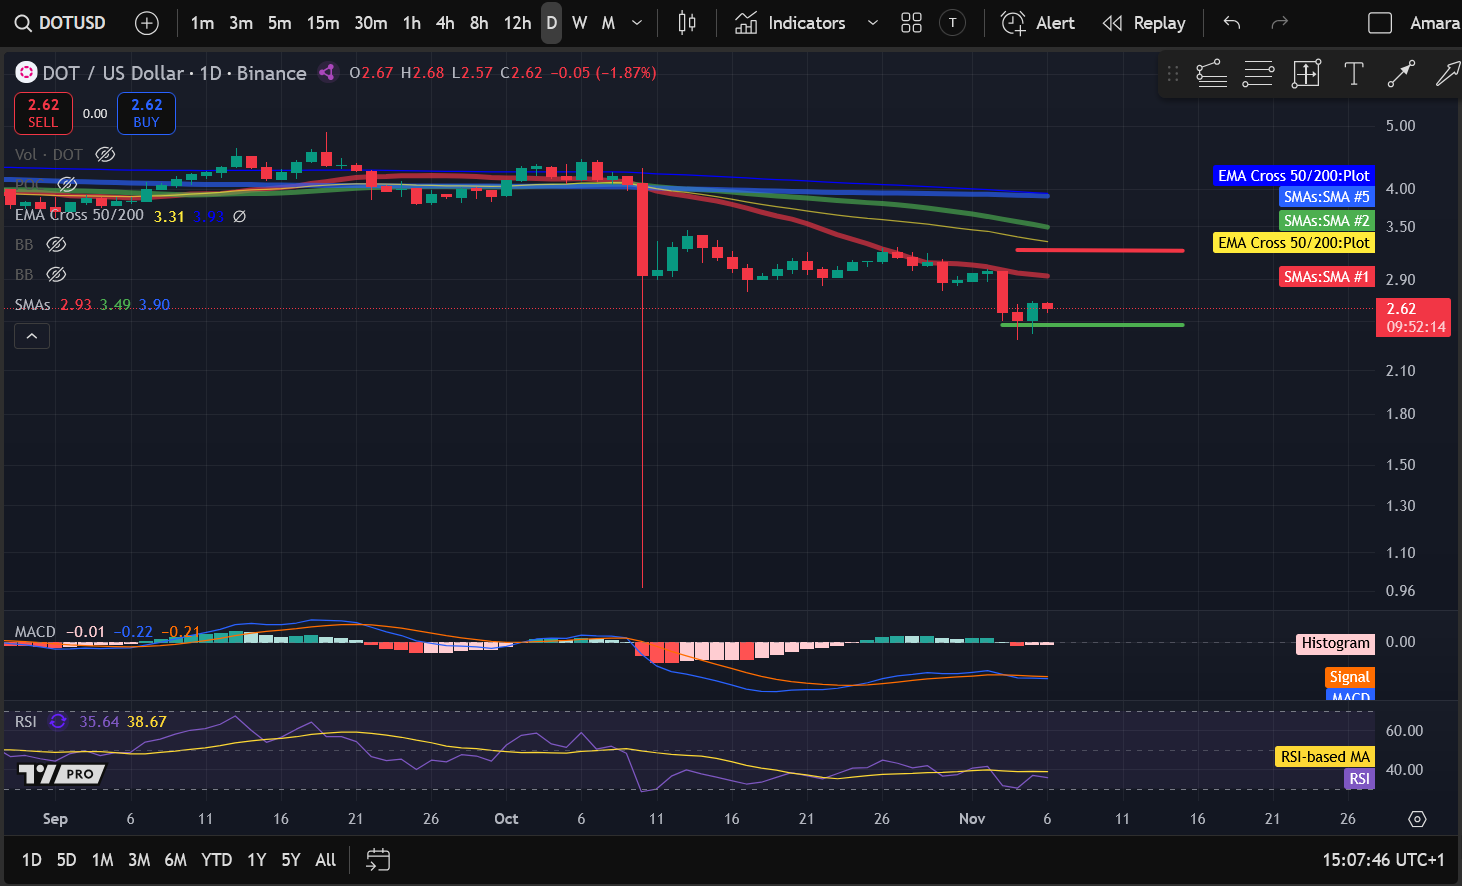This screenshot has width=1462, height=886.
Task: Select the candlestick chart style icon
Action: 686,22
